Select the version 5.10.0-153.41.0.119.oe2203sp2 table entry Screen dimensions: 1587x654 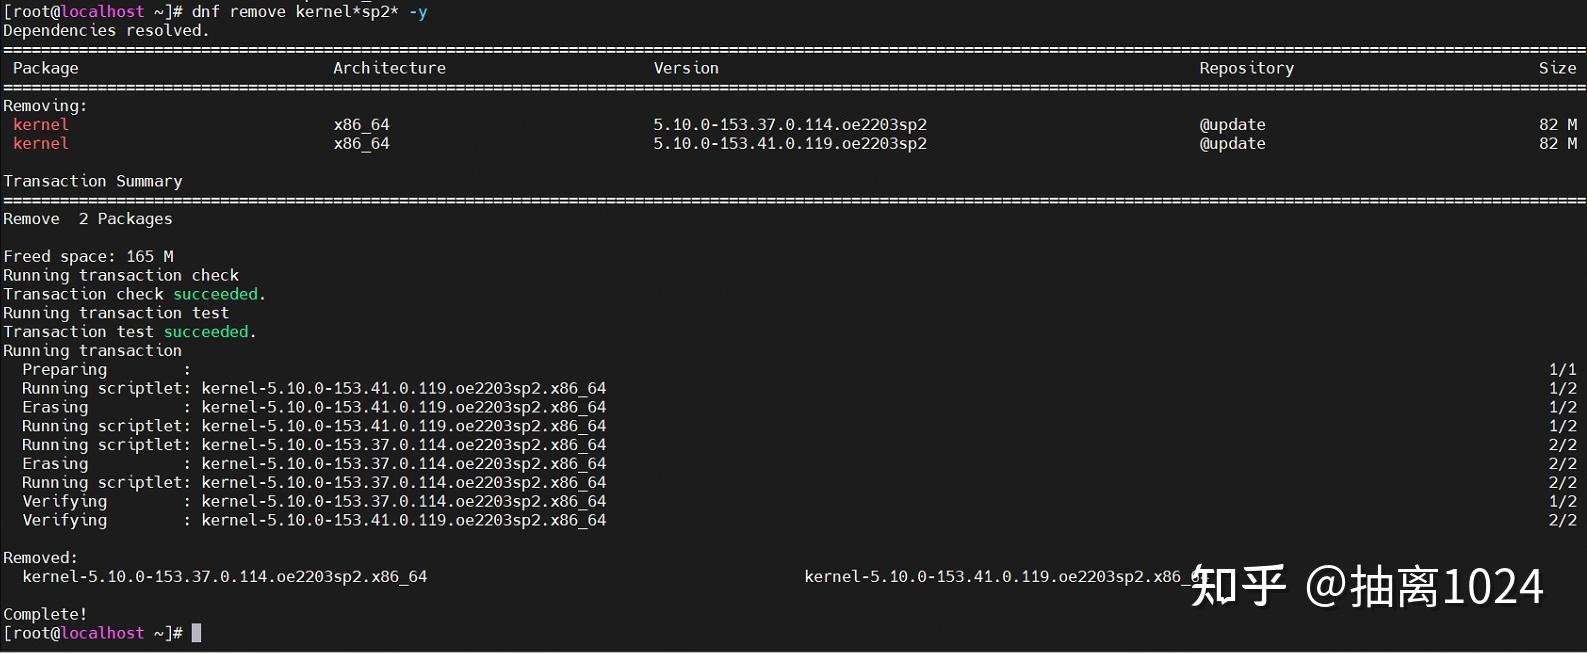tap(790, 144)
